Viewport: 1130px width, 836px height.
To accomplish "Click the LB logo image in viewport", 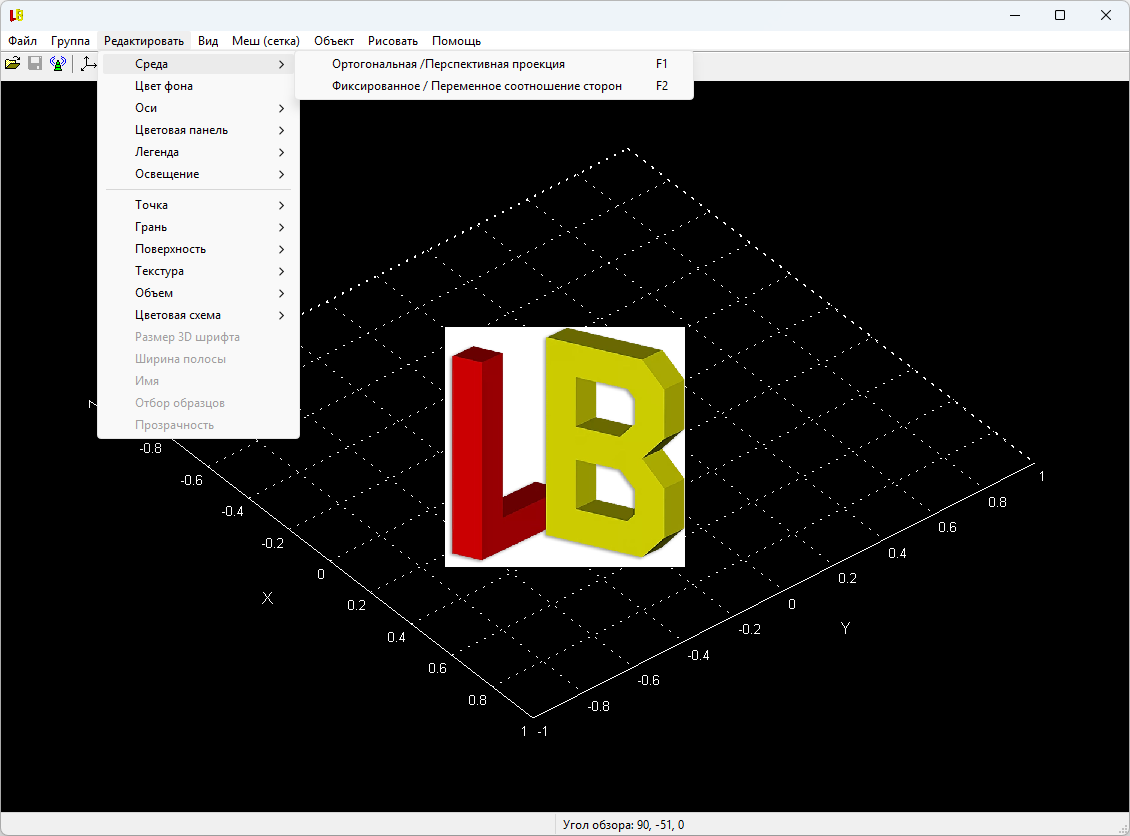I will (x=564, y=447).
